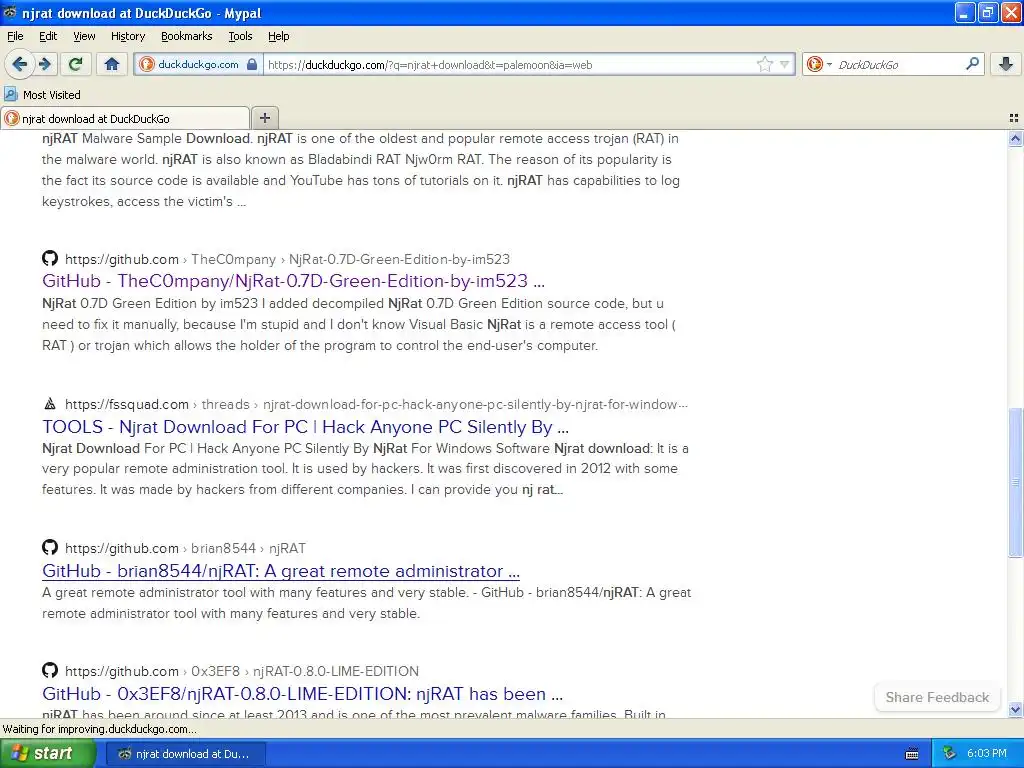Open the URL history dropdown arrow
Viewport: 1024px width, 768px height.
point(784,65)
